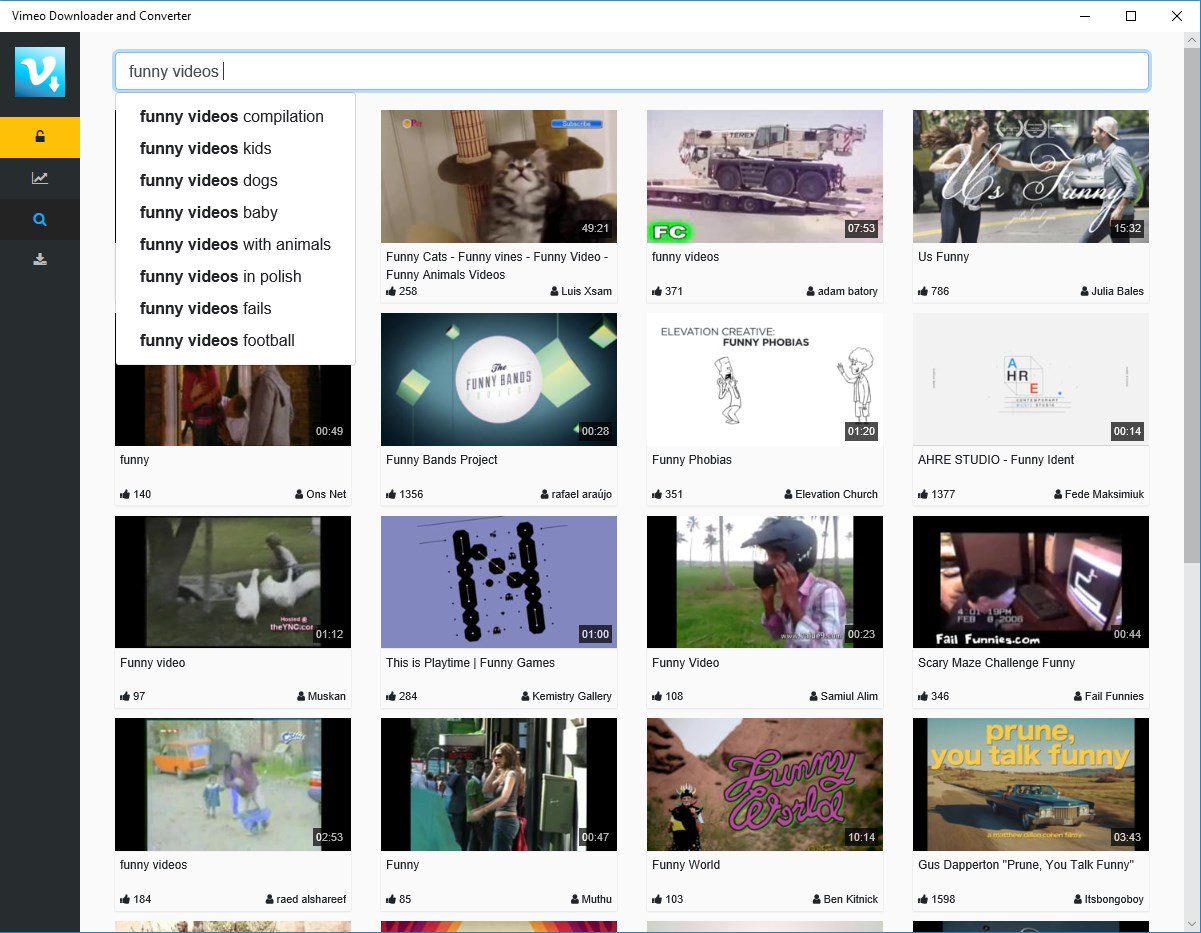Choose suggestion 'funny videos kids'
The width and height of the screenshot is (1201, 933).
point(206,148)
